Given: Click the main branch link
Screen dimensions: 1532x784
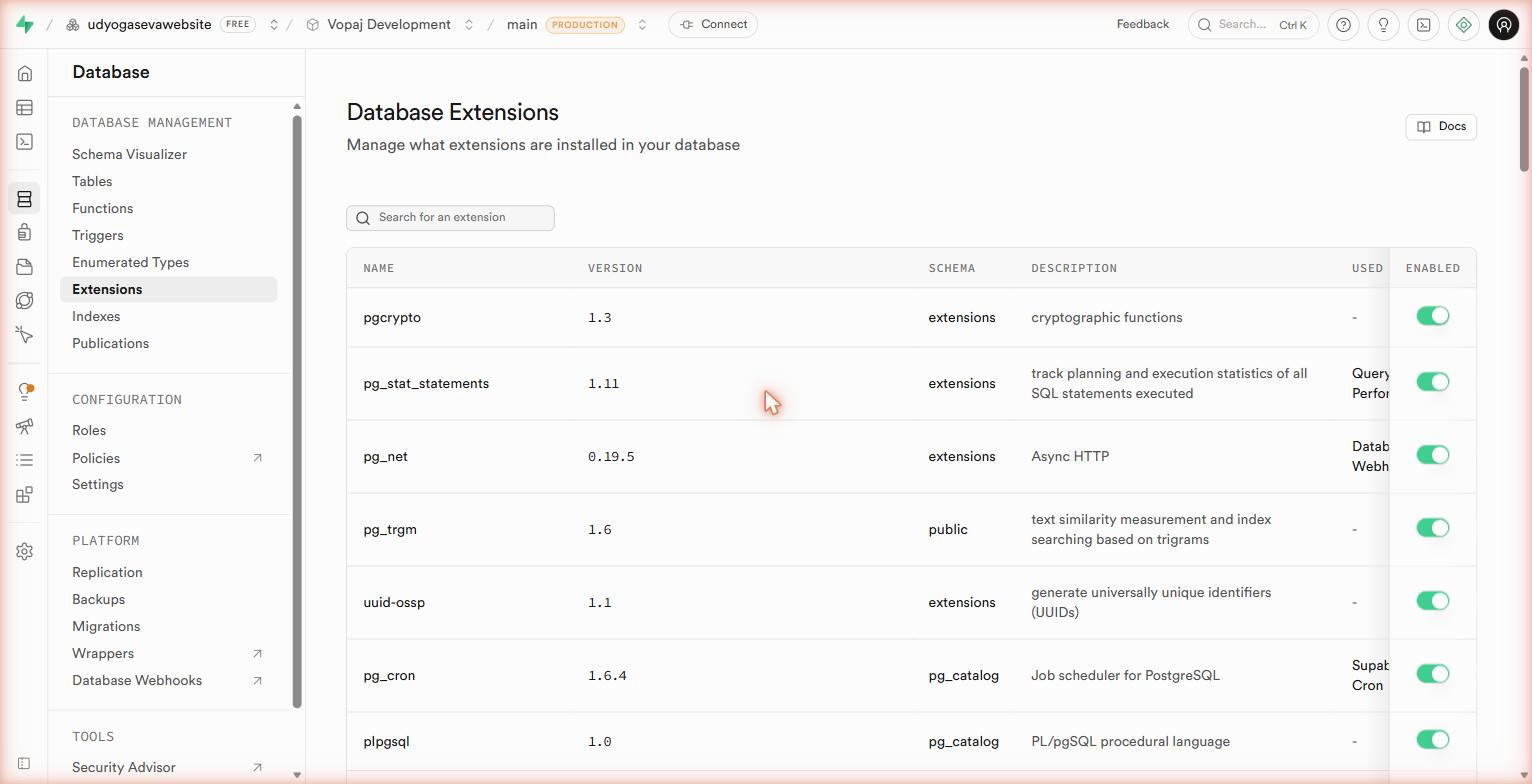Looking at the screenshot, I should pos(522,25).
